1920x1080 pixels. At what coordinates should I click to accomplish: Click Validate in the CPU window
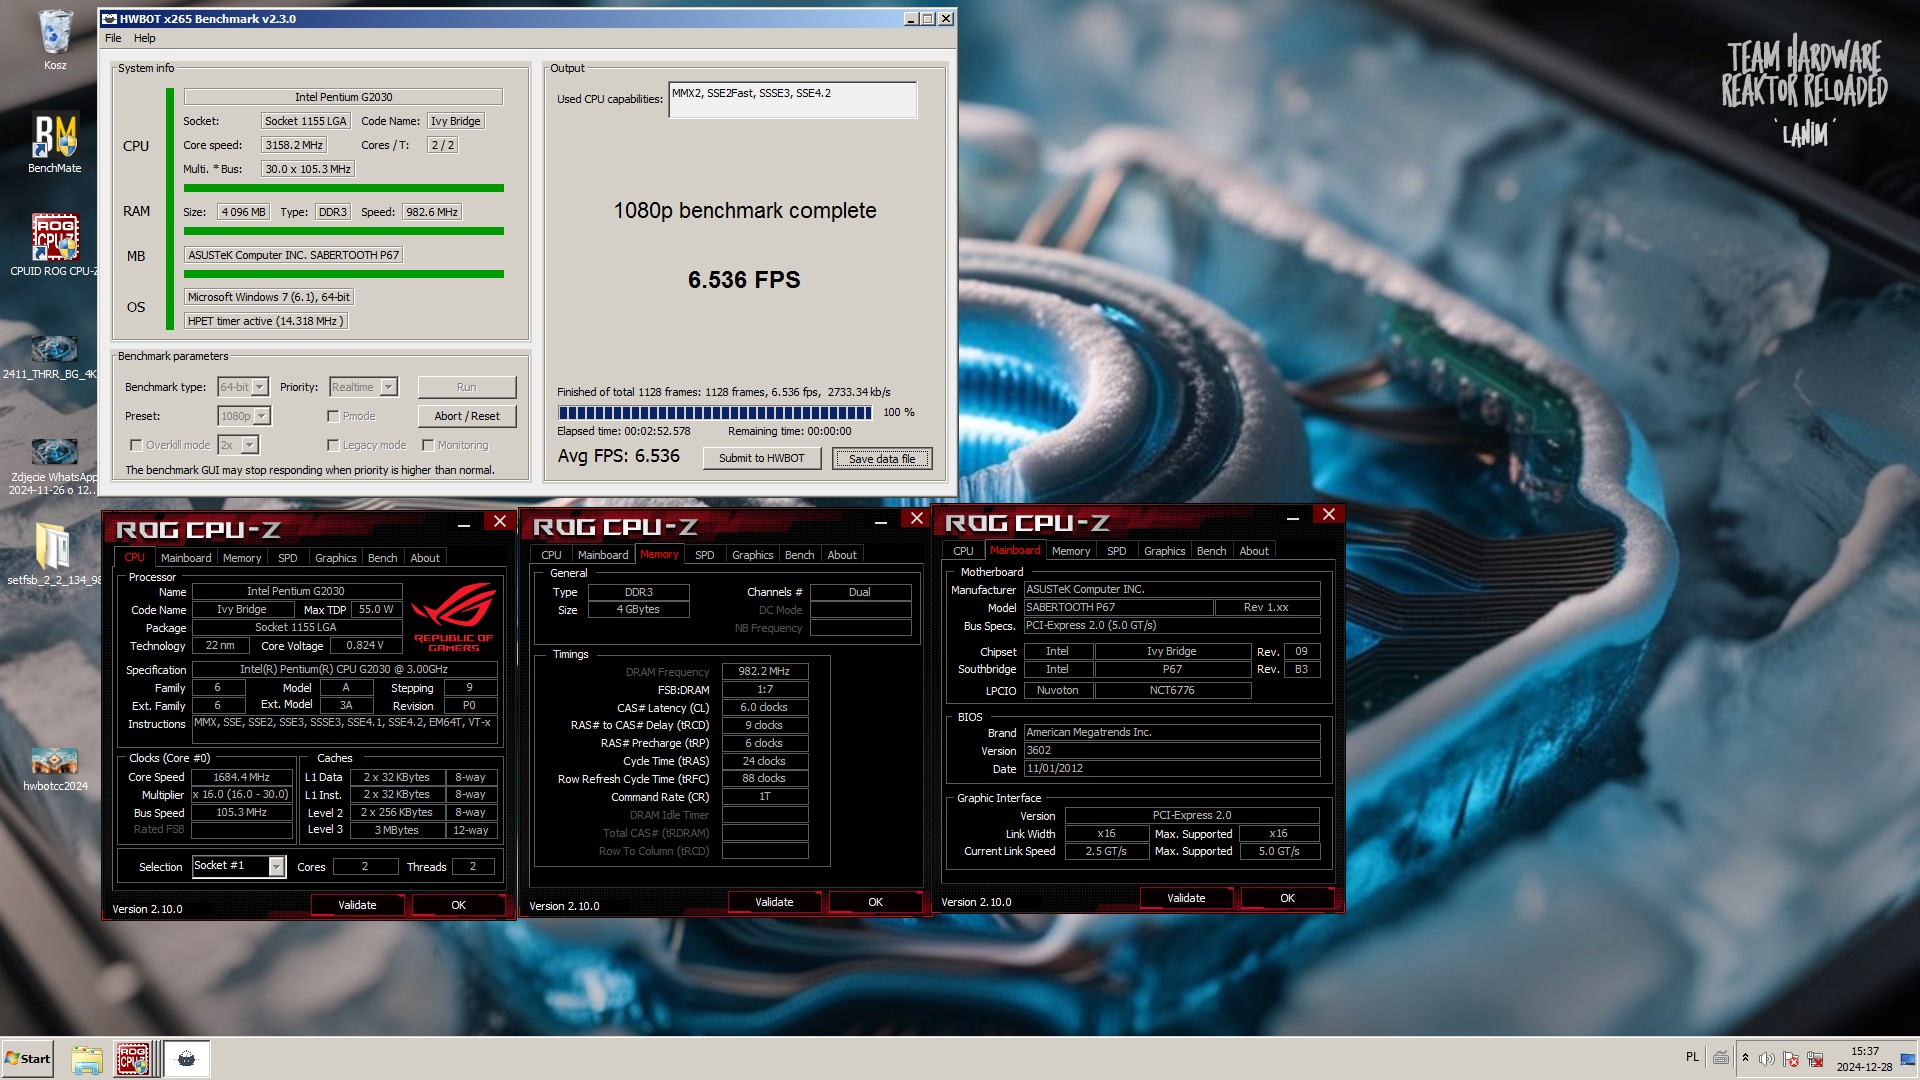(357, 905)
